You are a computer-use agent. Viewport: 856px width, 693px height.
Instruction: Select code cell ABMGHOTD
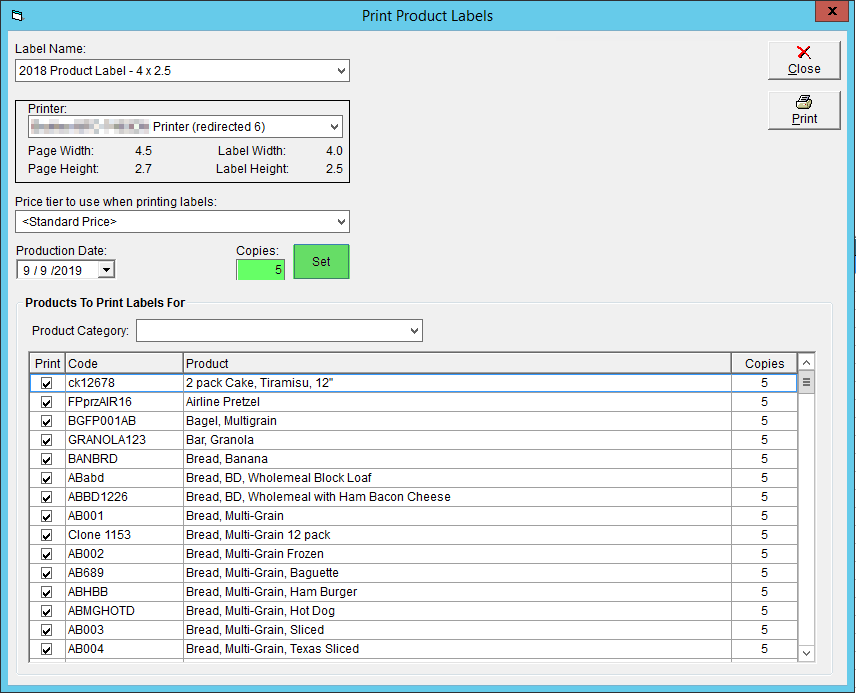pos(124,611)
